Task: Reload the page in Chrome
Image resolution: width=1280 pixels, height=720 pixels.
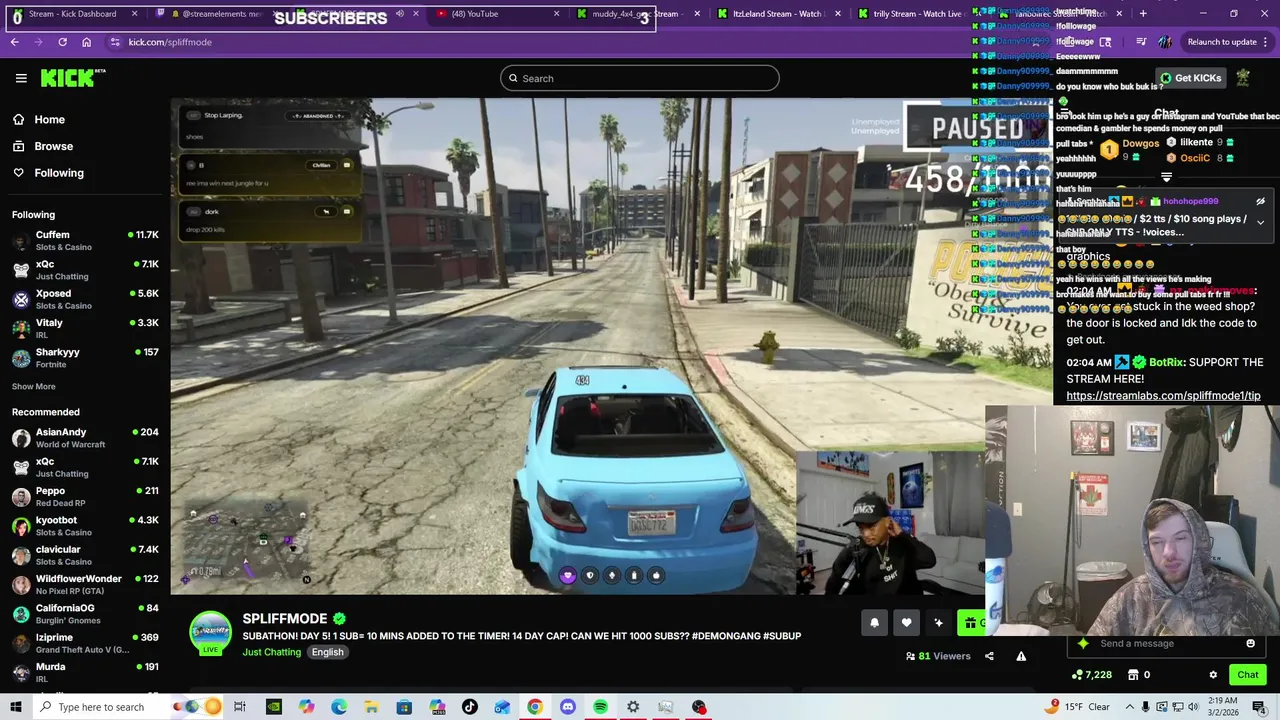Action: [x=62, y=42]
